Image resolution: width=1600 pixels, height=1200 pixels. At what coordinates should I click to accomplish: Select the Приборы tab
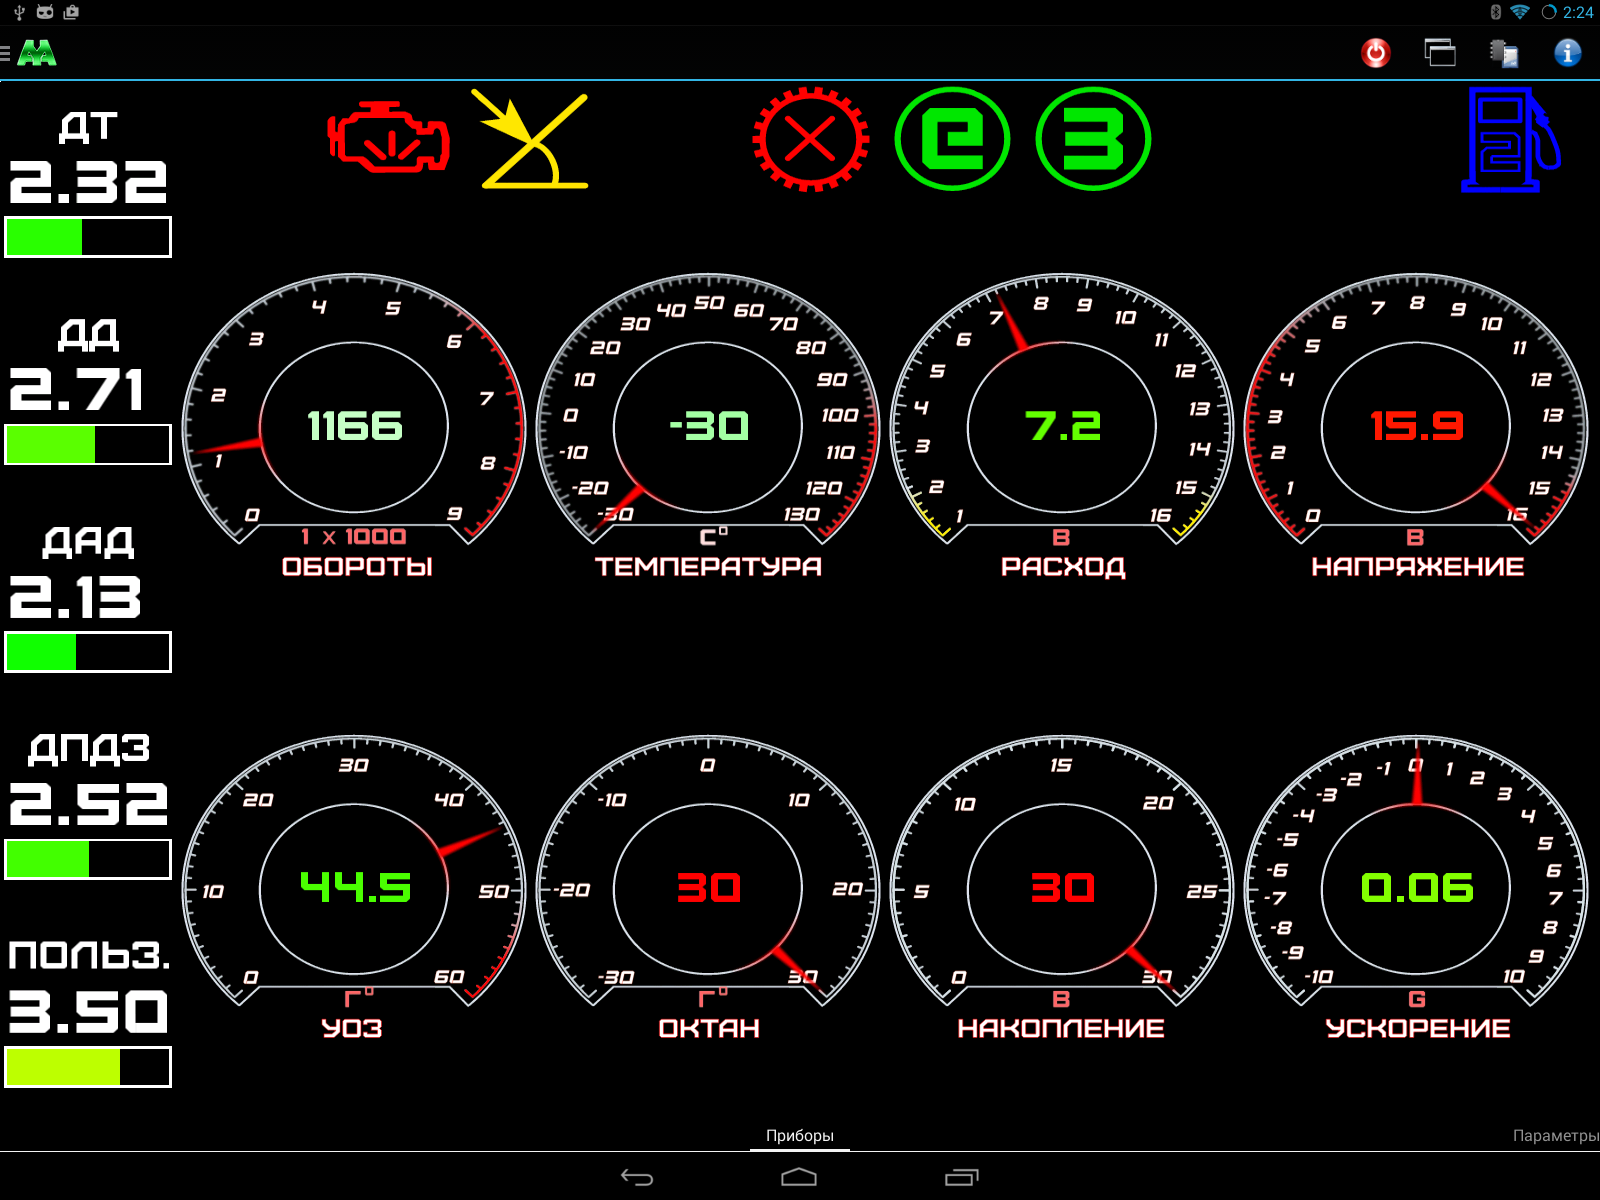[x=799, y=1135]
